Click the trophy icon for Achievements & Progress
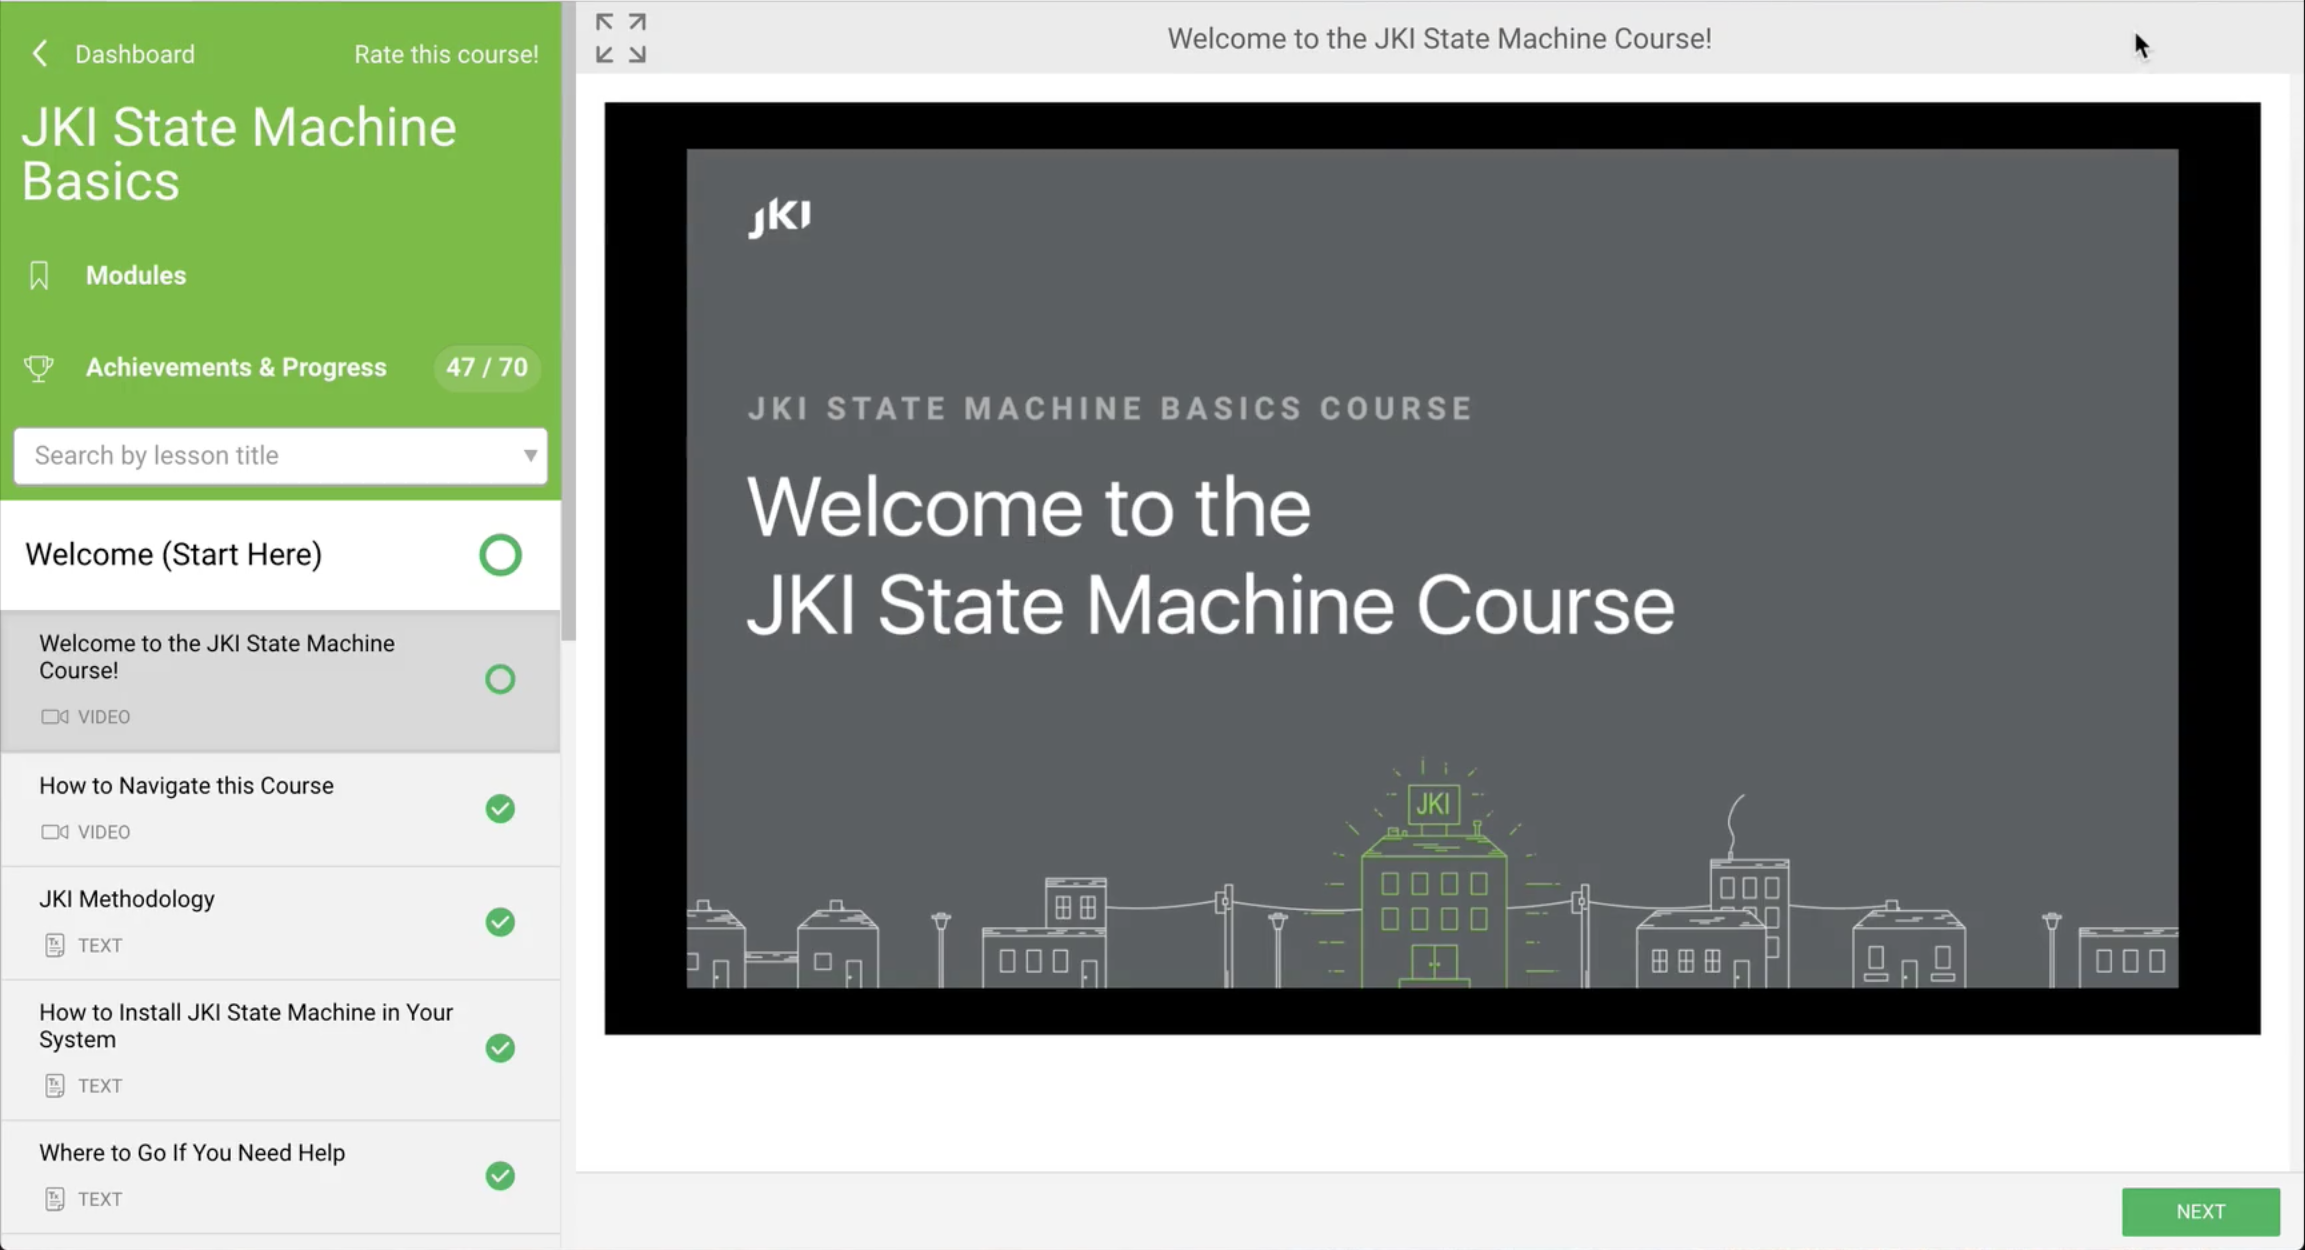 pyautogui.click(x=38, y=368)
